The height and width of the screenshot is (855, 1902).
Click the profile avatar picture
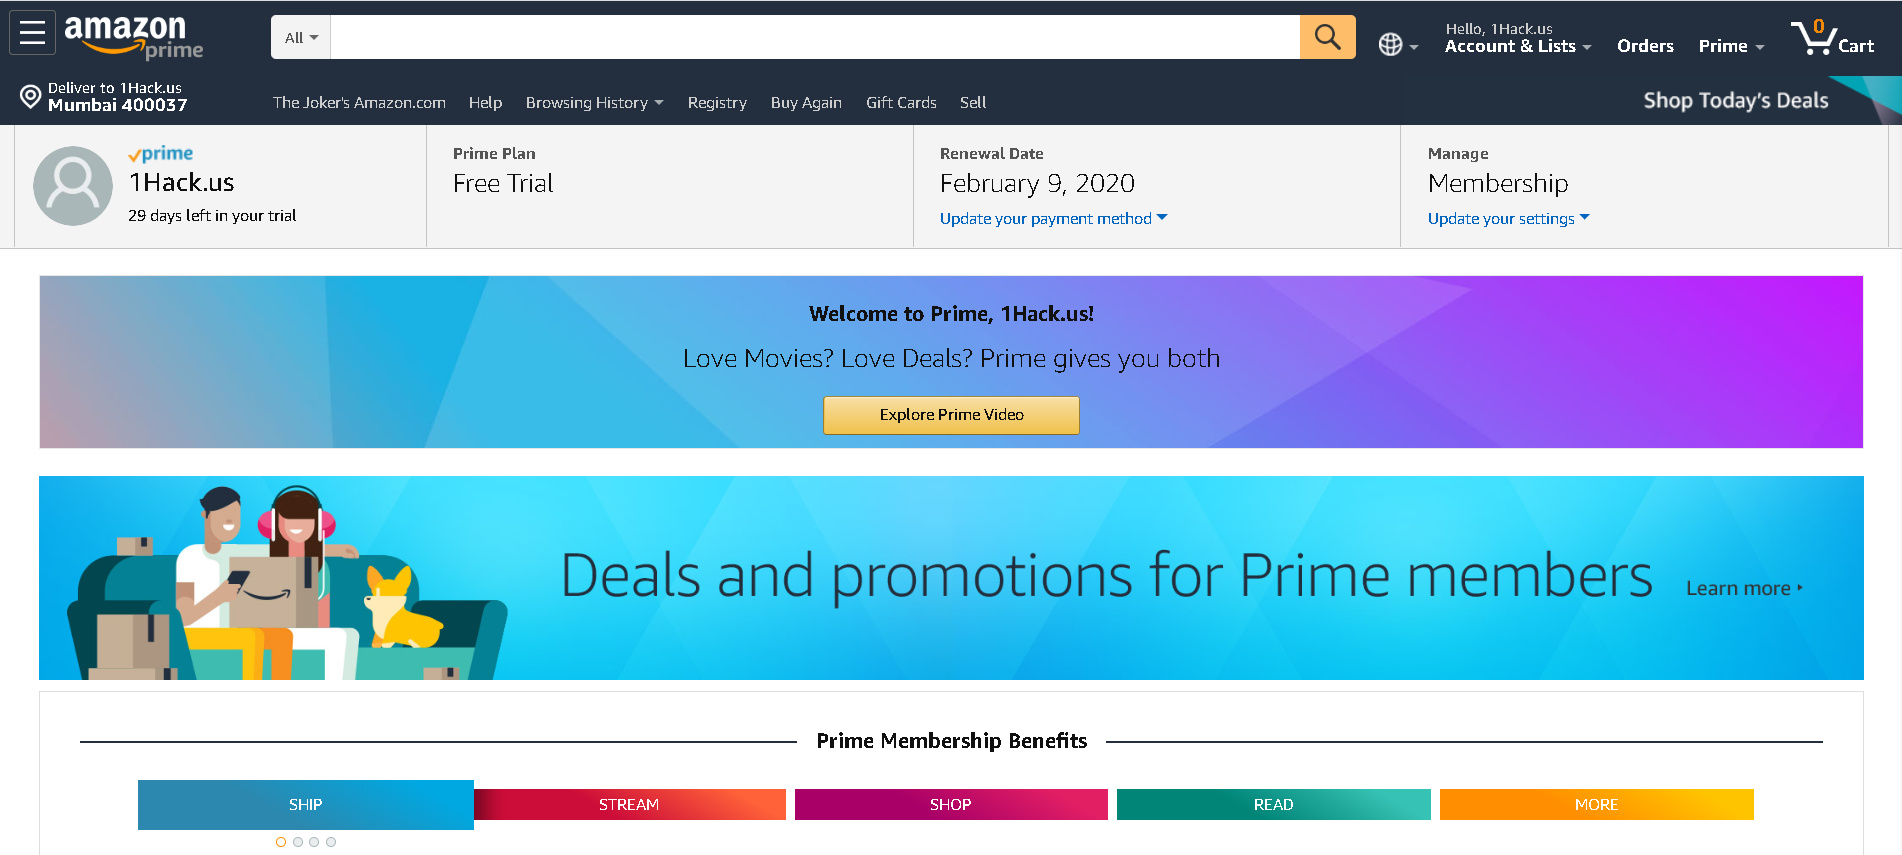pos(73,186)
